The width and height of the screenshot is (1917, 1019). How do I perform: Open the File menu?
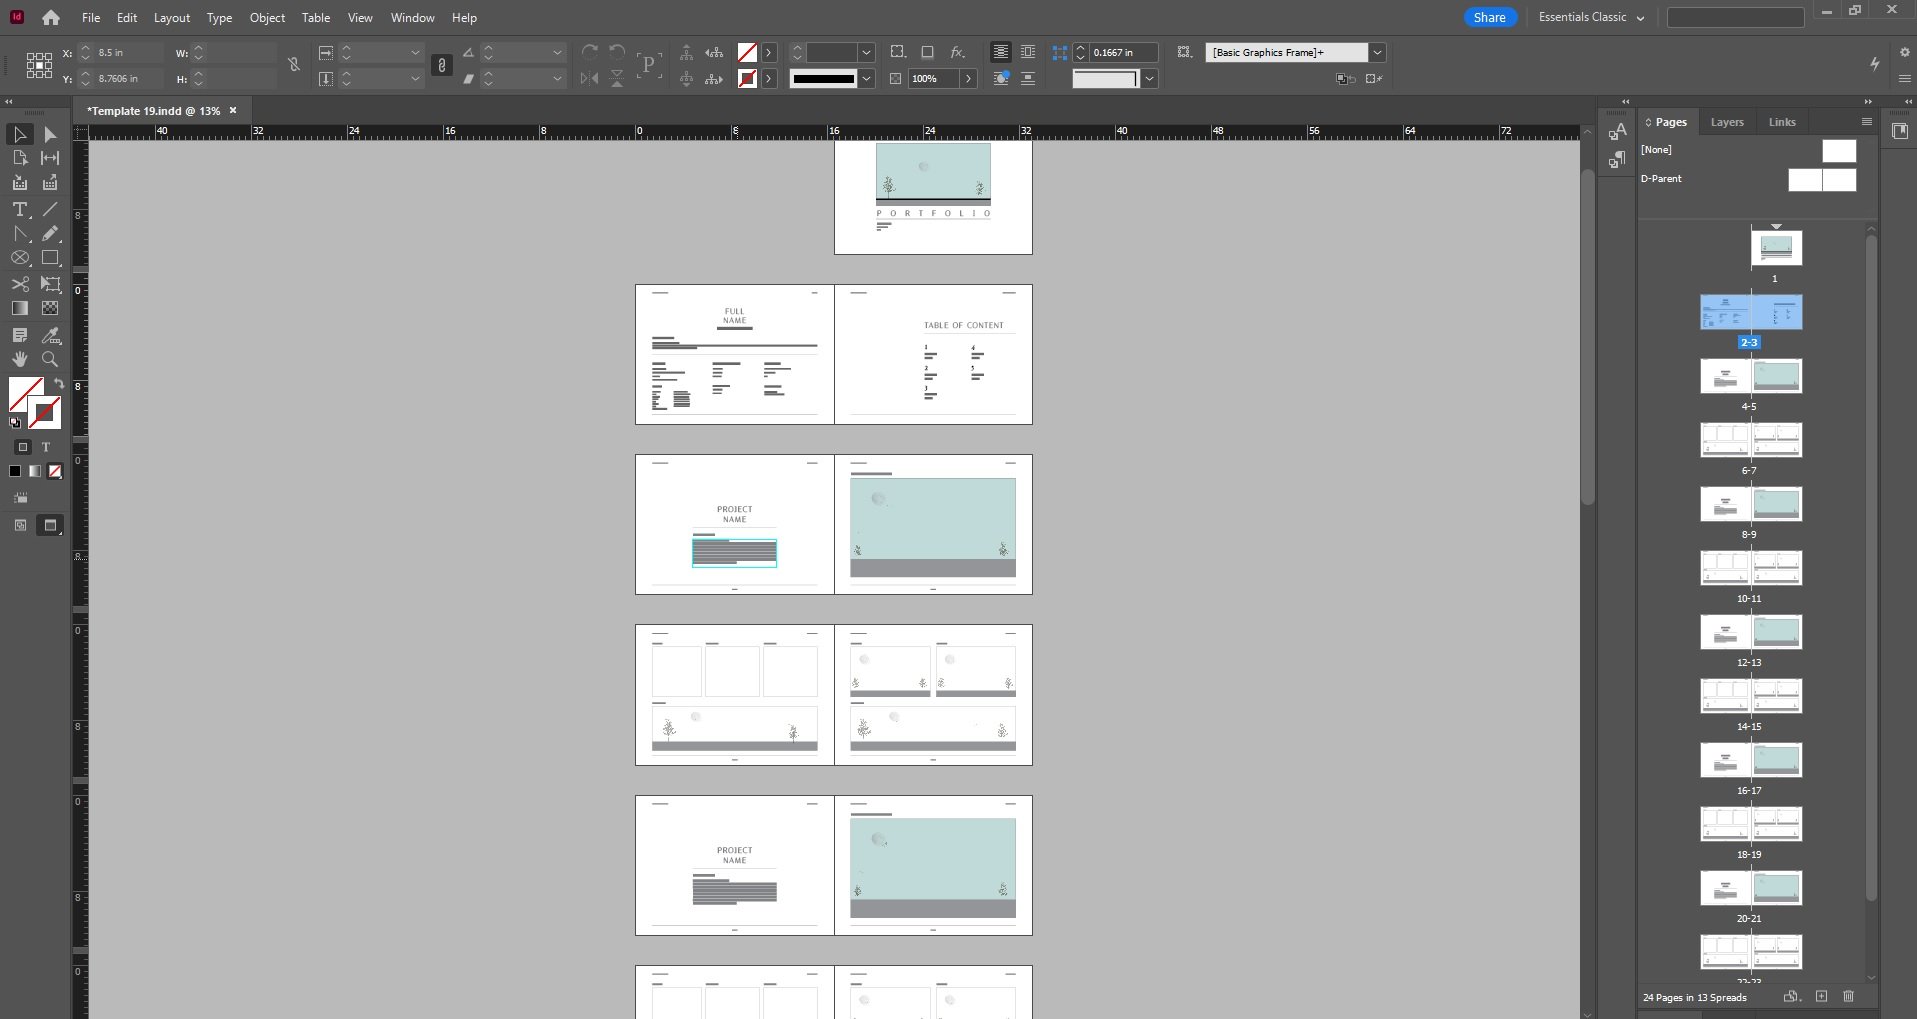click(x=90, y=18)
